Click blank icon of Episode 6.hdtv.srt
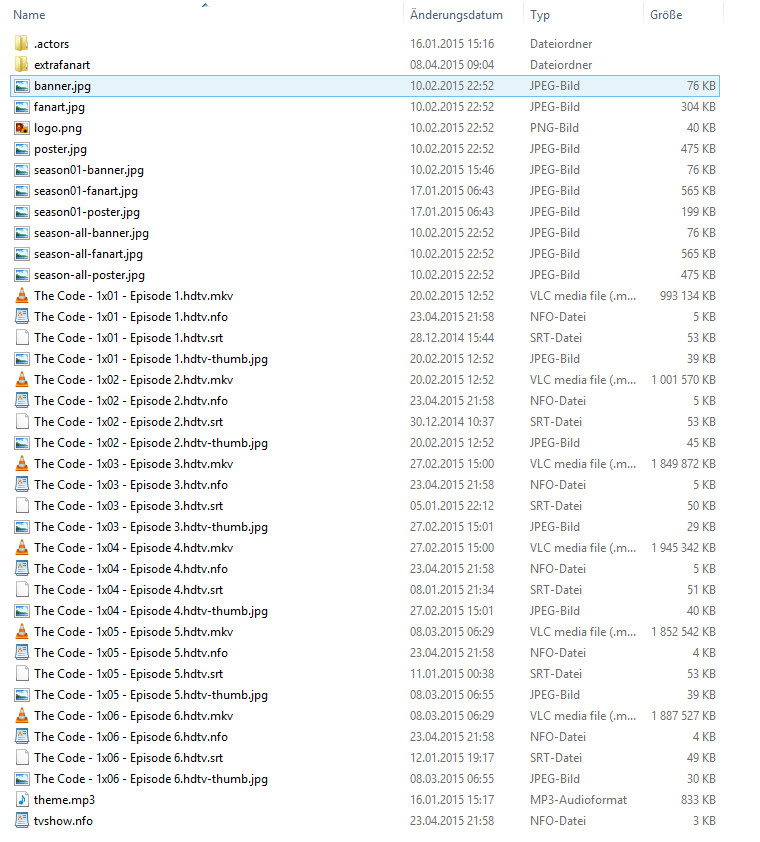 coord(21,758)
